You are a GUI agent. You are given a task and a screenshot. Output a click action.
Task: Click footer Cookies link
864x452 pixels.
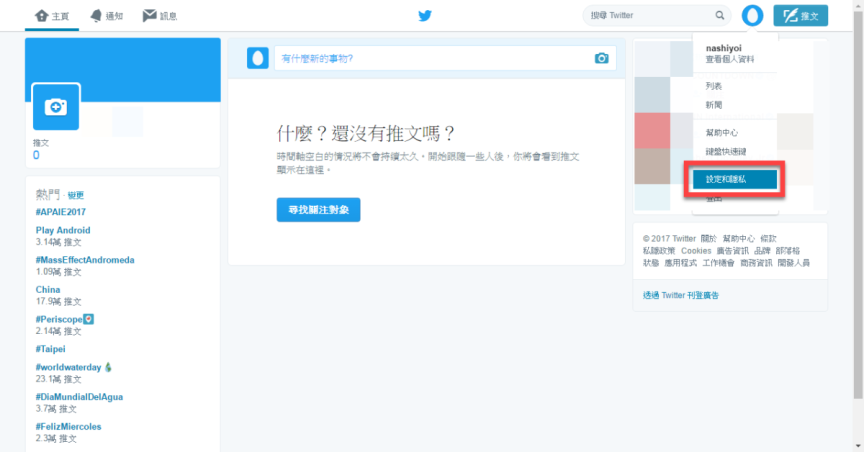[x=696, y=251]
